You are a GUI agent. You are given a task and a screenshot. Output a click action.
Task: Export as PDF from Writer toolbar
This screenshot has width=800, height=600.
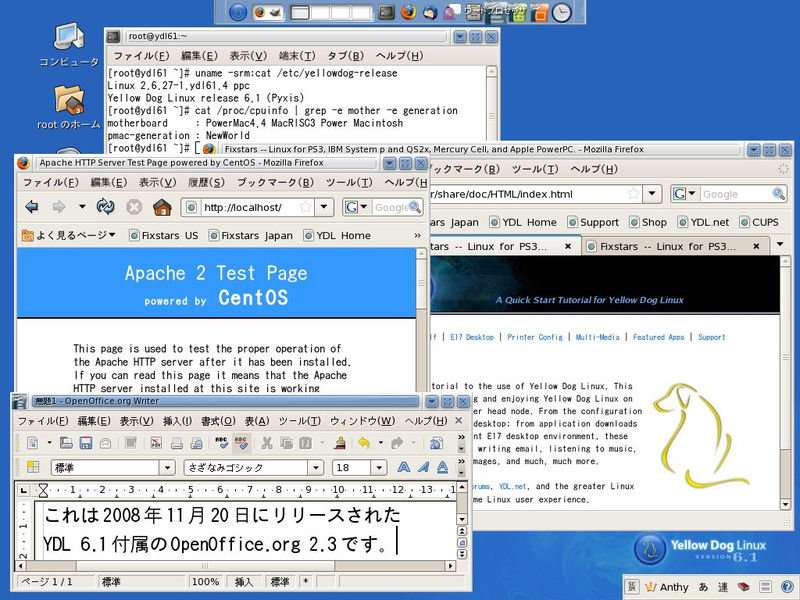tap(156, 443)
